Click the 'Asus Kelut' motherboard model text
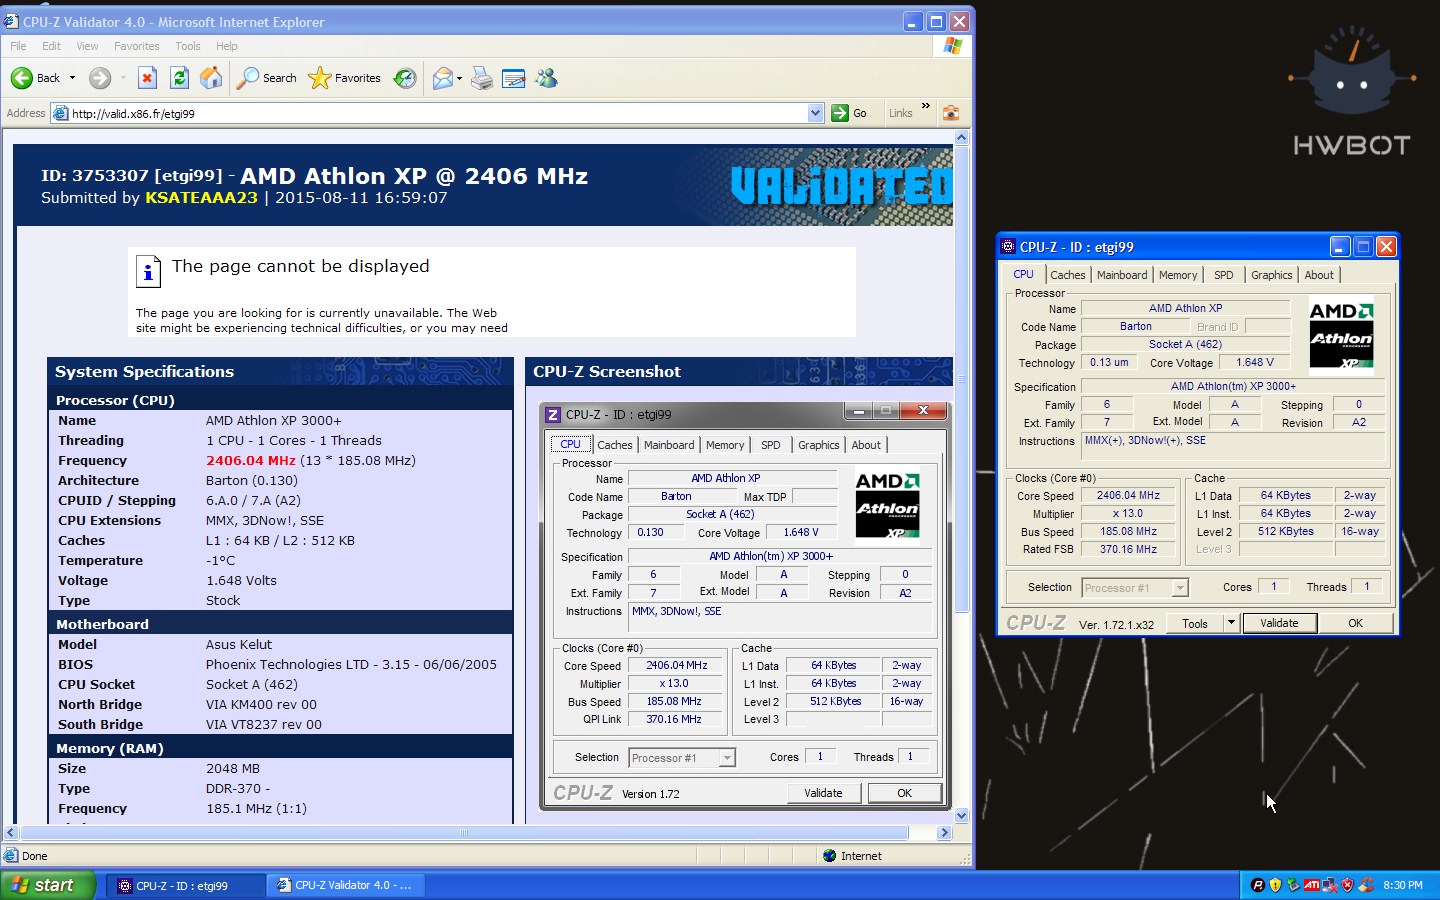This screenshot has width=1440, height=900. pos(239,645)
